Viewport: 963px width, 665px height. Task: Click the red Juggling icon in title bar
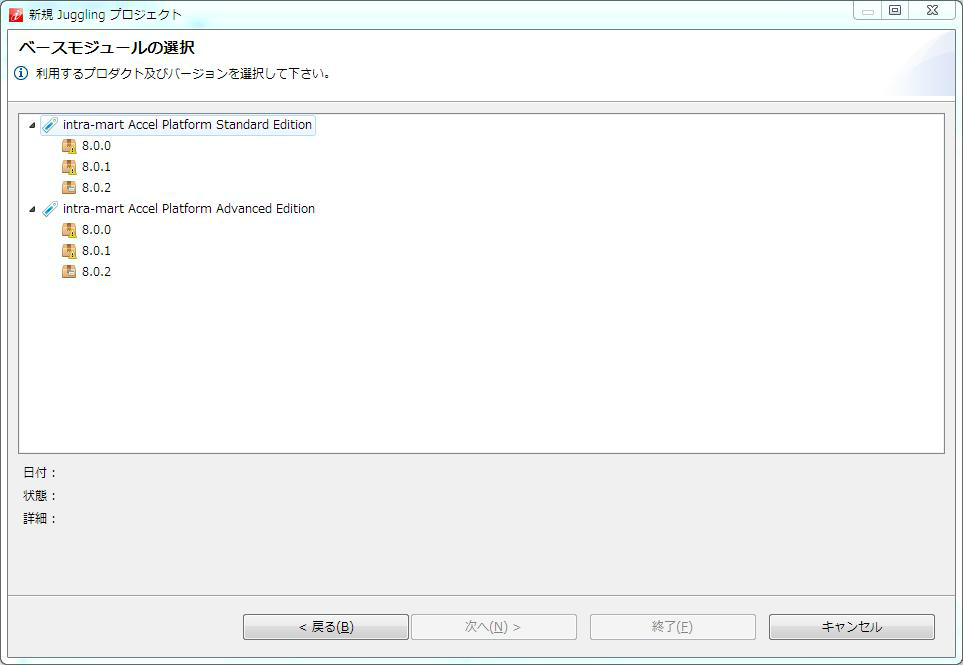point(16,14)
